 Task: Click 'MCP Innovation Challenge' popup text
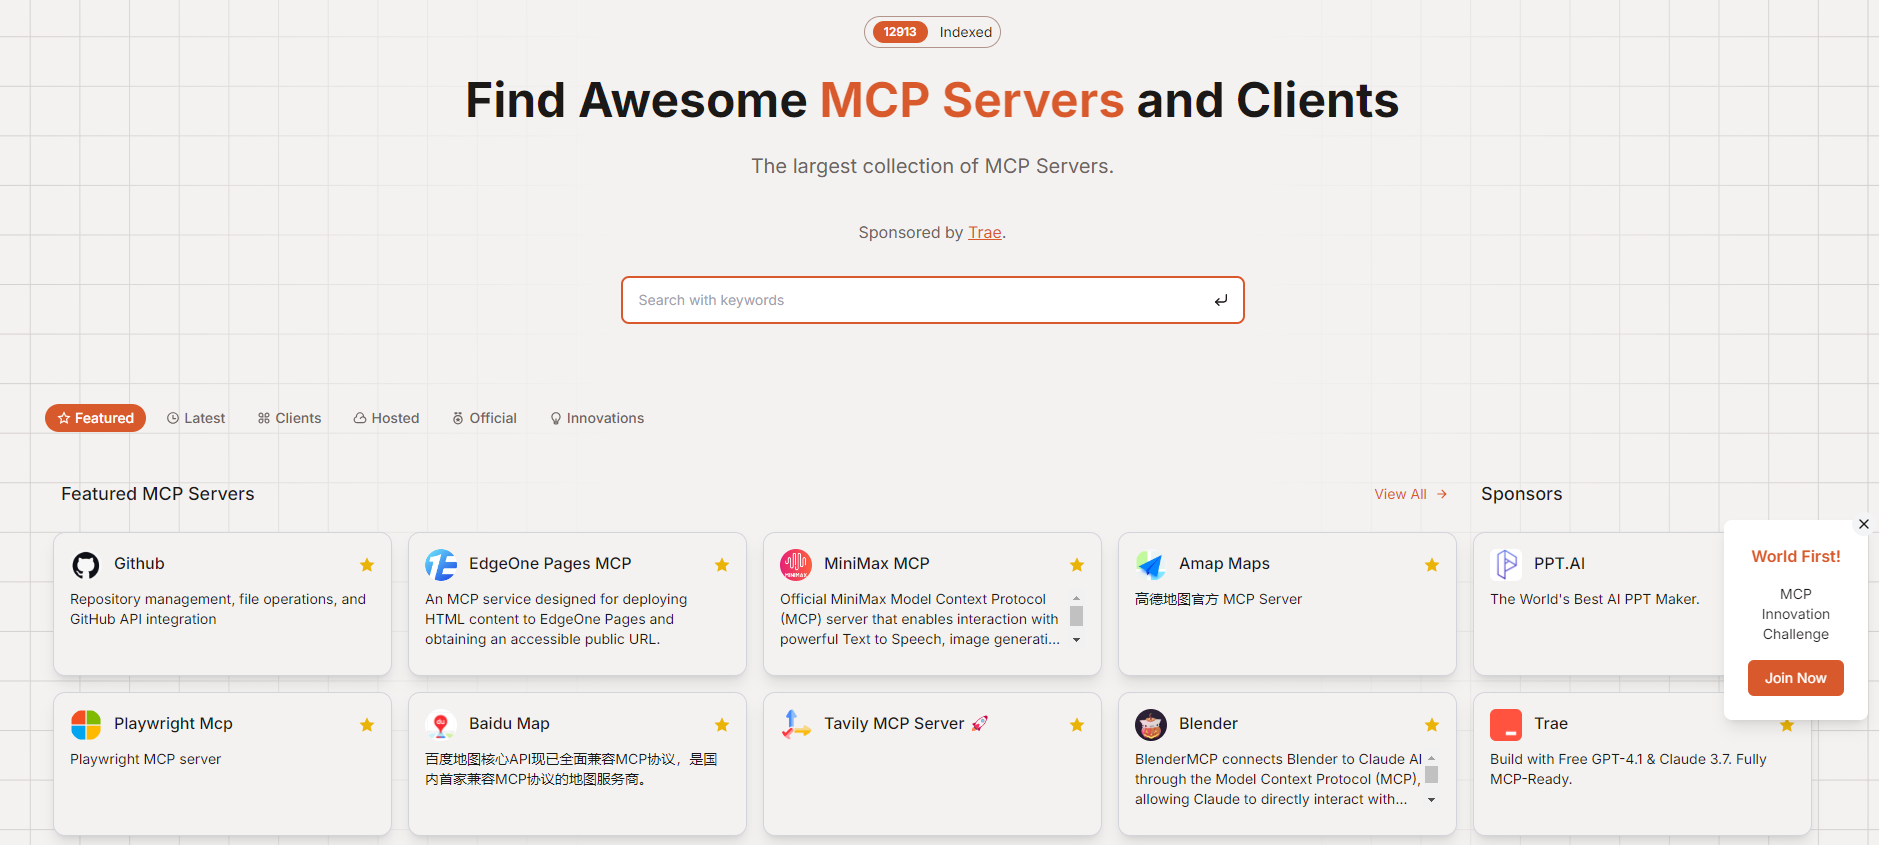(1795, 614)
